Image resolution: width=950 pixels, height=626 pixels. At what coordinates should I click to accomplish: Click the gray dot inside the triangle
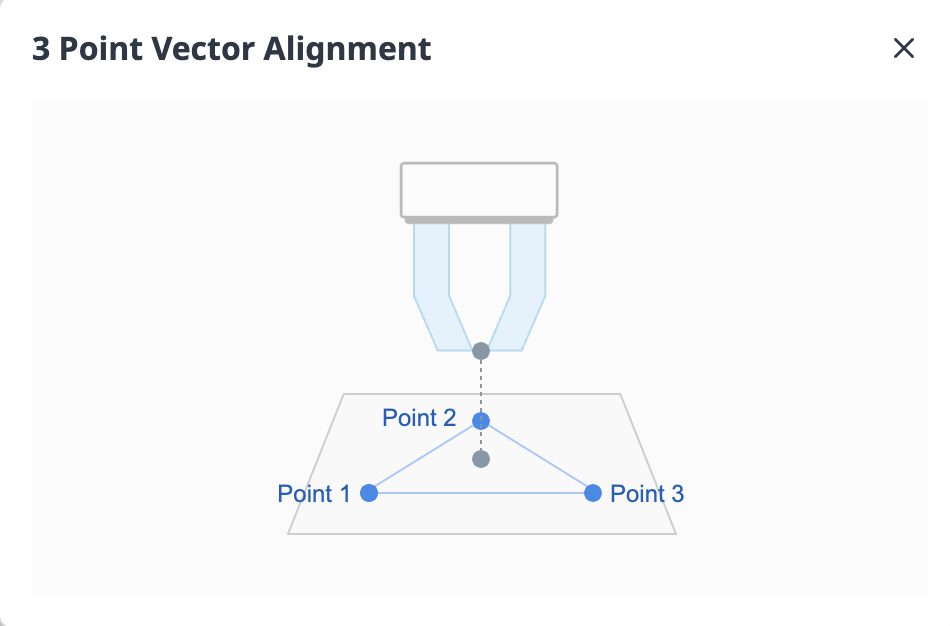(481, 459)
